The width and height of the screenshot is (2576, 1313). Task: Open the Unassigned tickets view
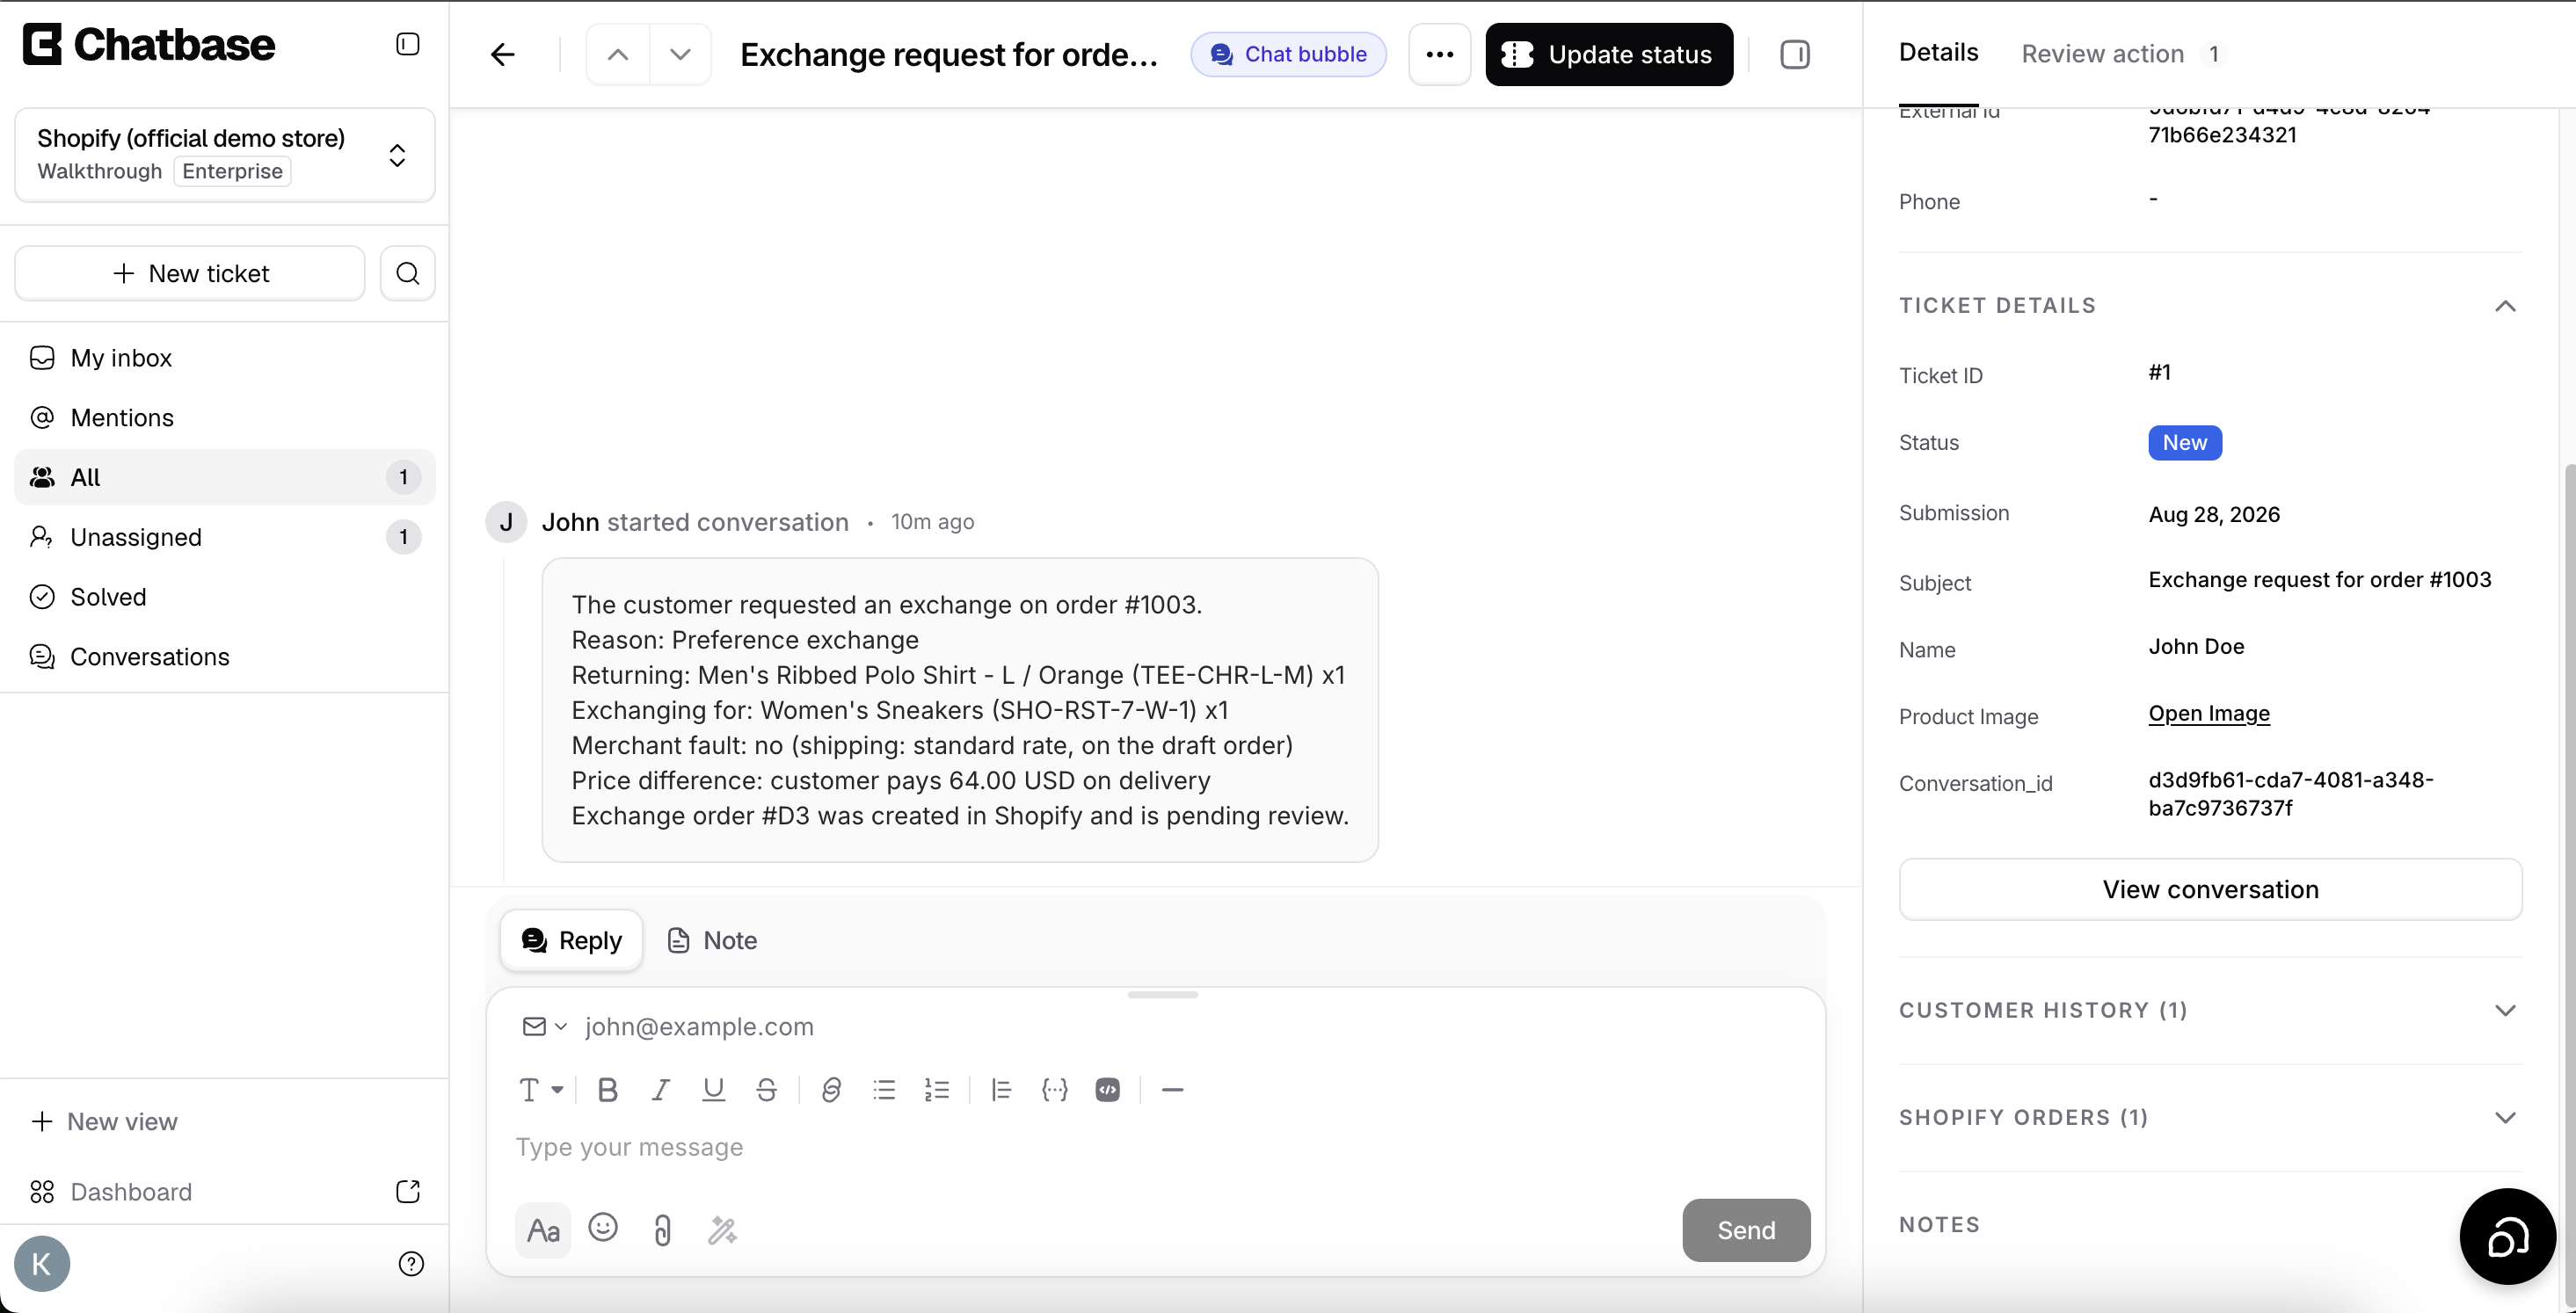225,537
